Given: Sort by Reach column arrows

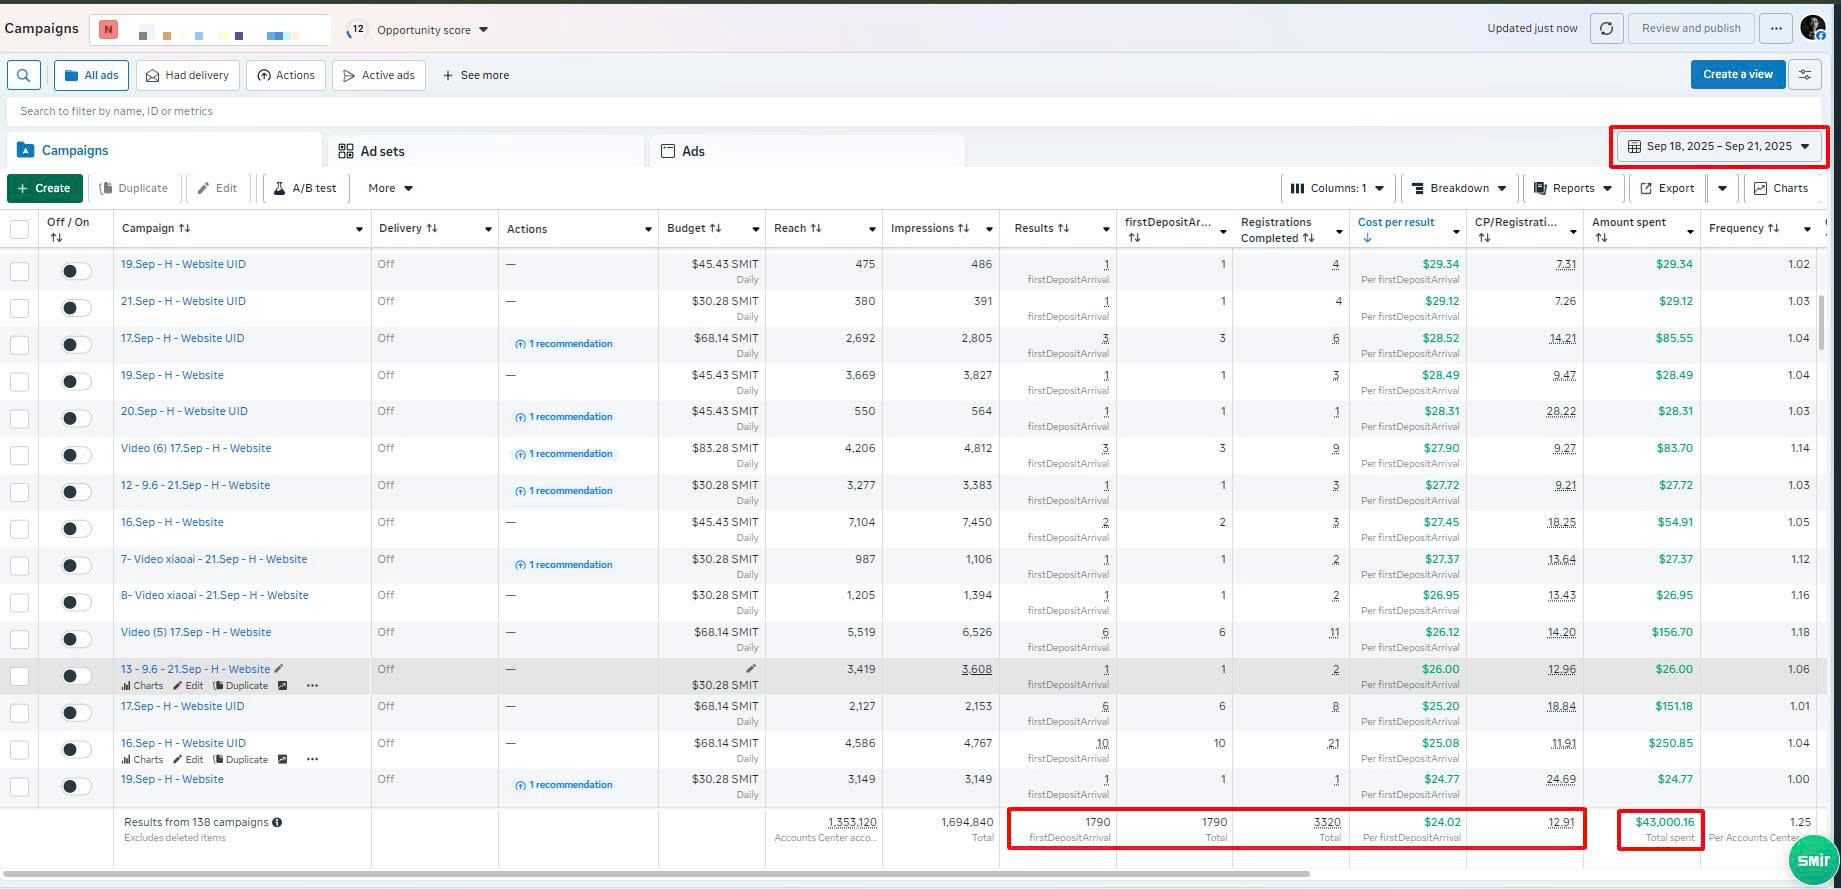Looking at the screenshot, I should click(816, 228).
